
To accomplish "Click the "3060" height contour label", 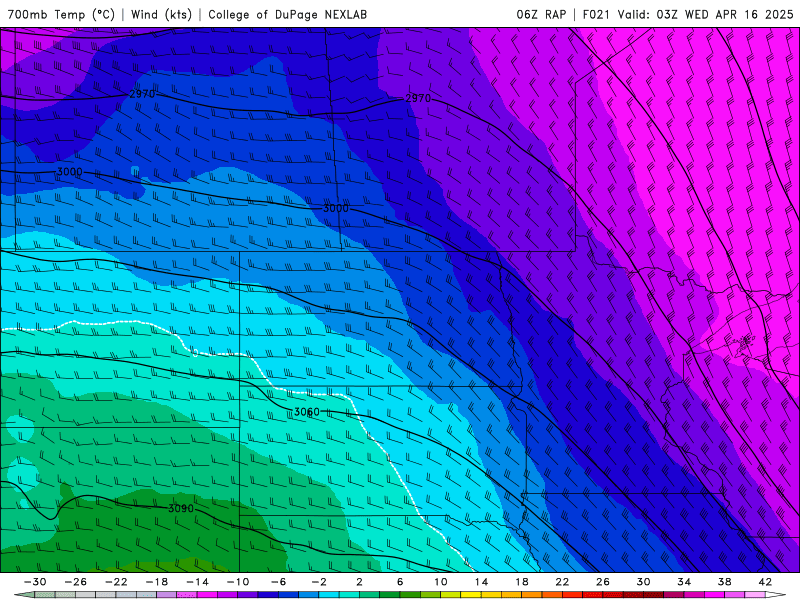I will (x=307, y=412).
